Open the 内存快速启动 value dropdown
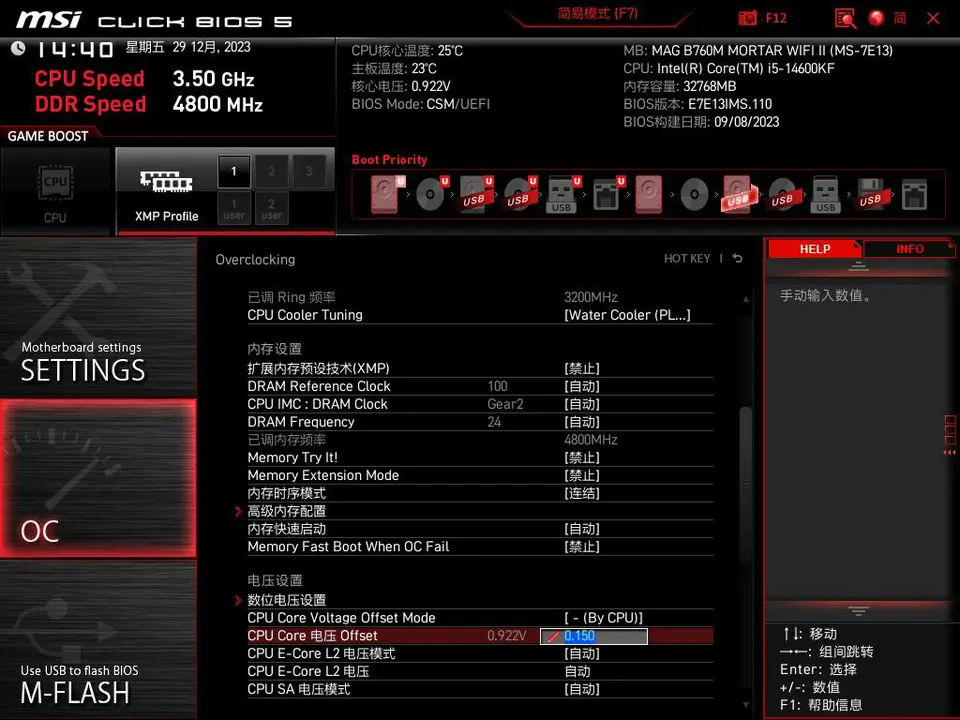Image resolution: width=960 pixels, height=720 pixels. pos(582,528)
